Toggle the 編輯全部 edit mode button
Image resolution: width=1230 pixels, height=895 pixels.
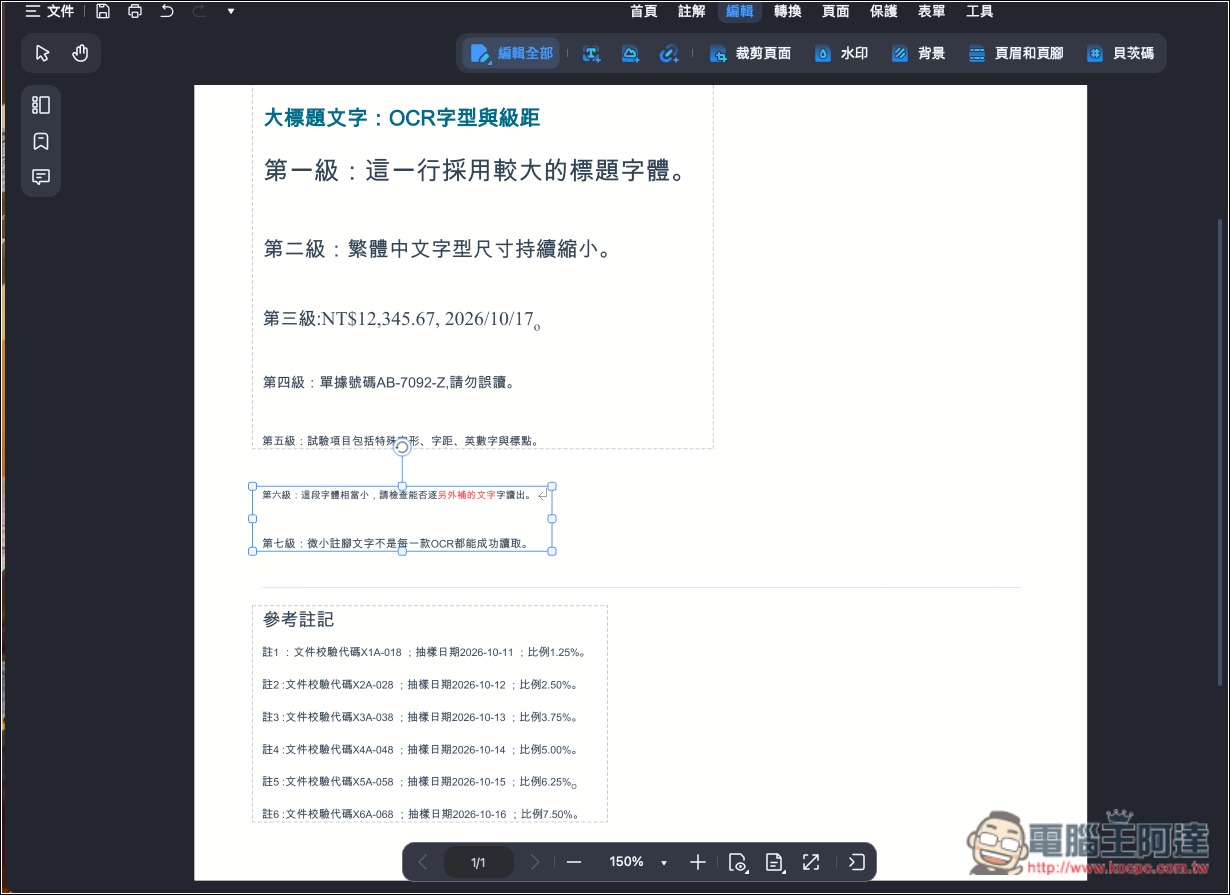click(x=511, y=53)
